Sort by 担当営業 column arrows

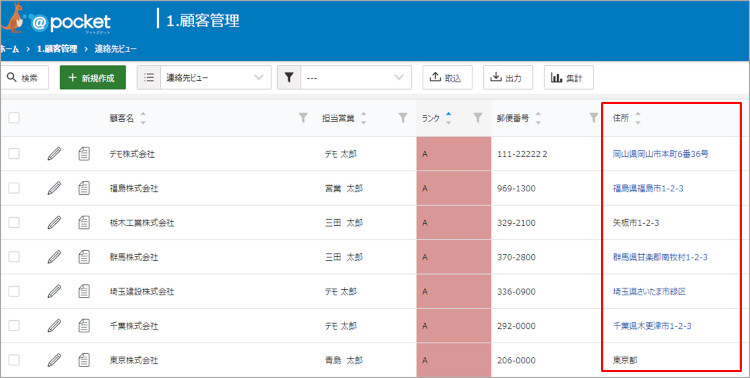click(364, 119)
